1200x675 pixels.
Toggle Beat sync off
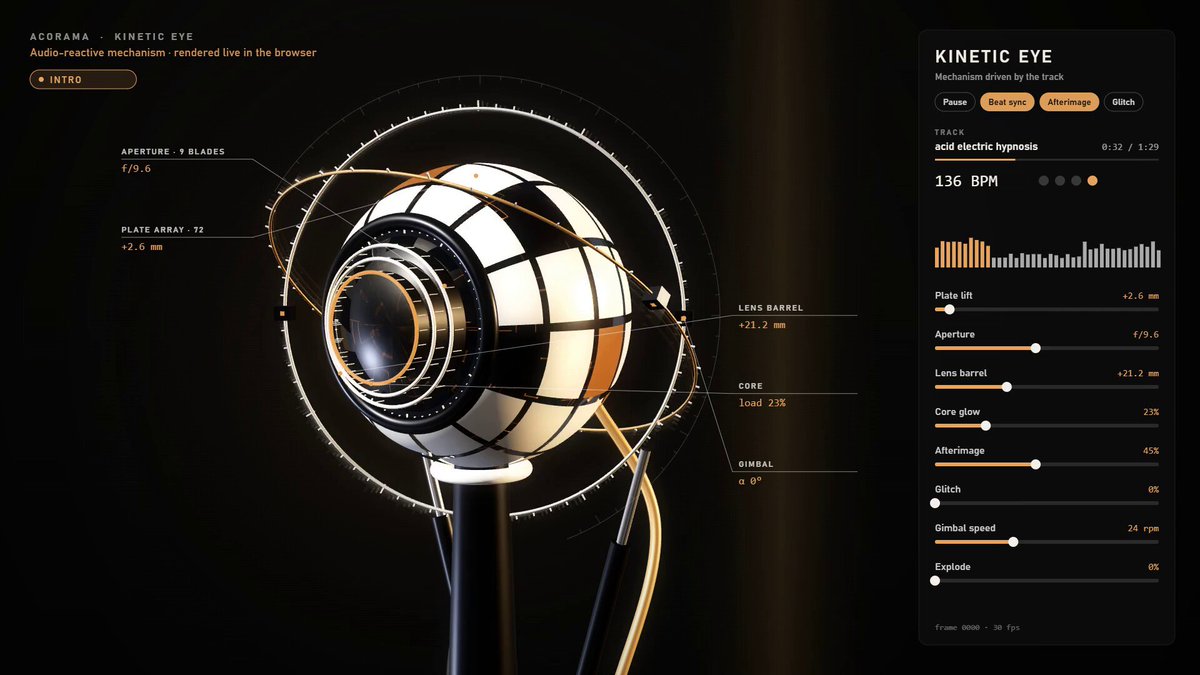coord(1008,102)
